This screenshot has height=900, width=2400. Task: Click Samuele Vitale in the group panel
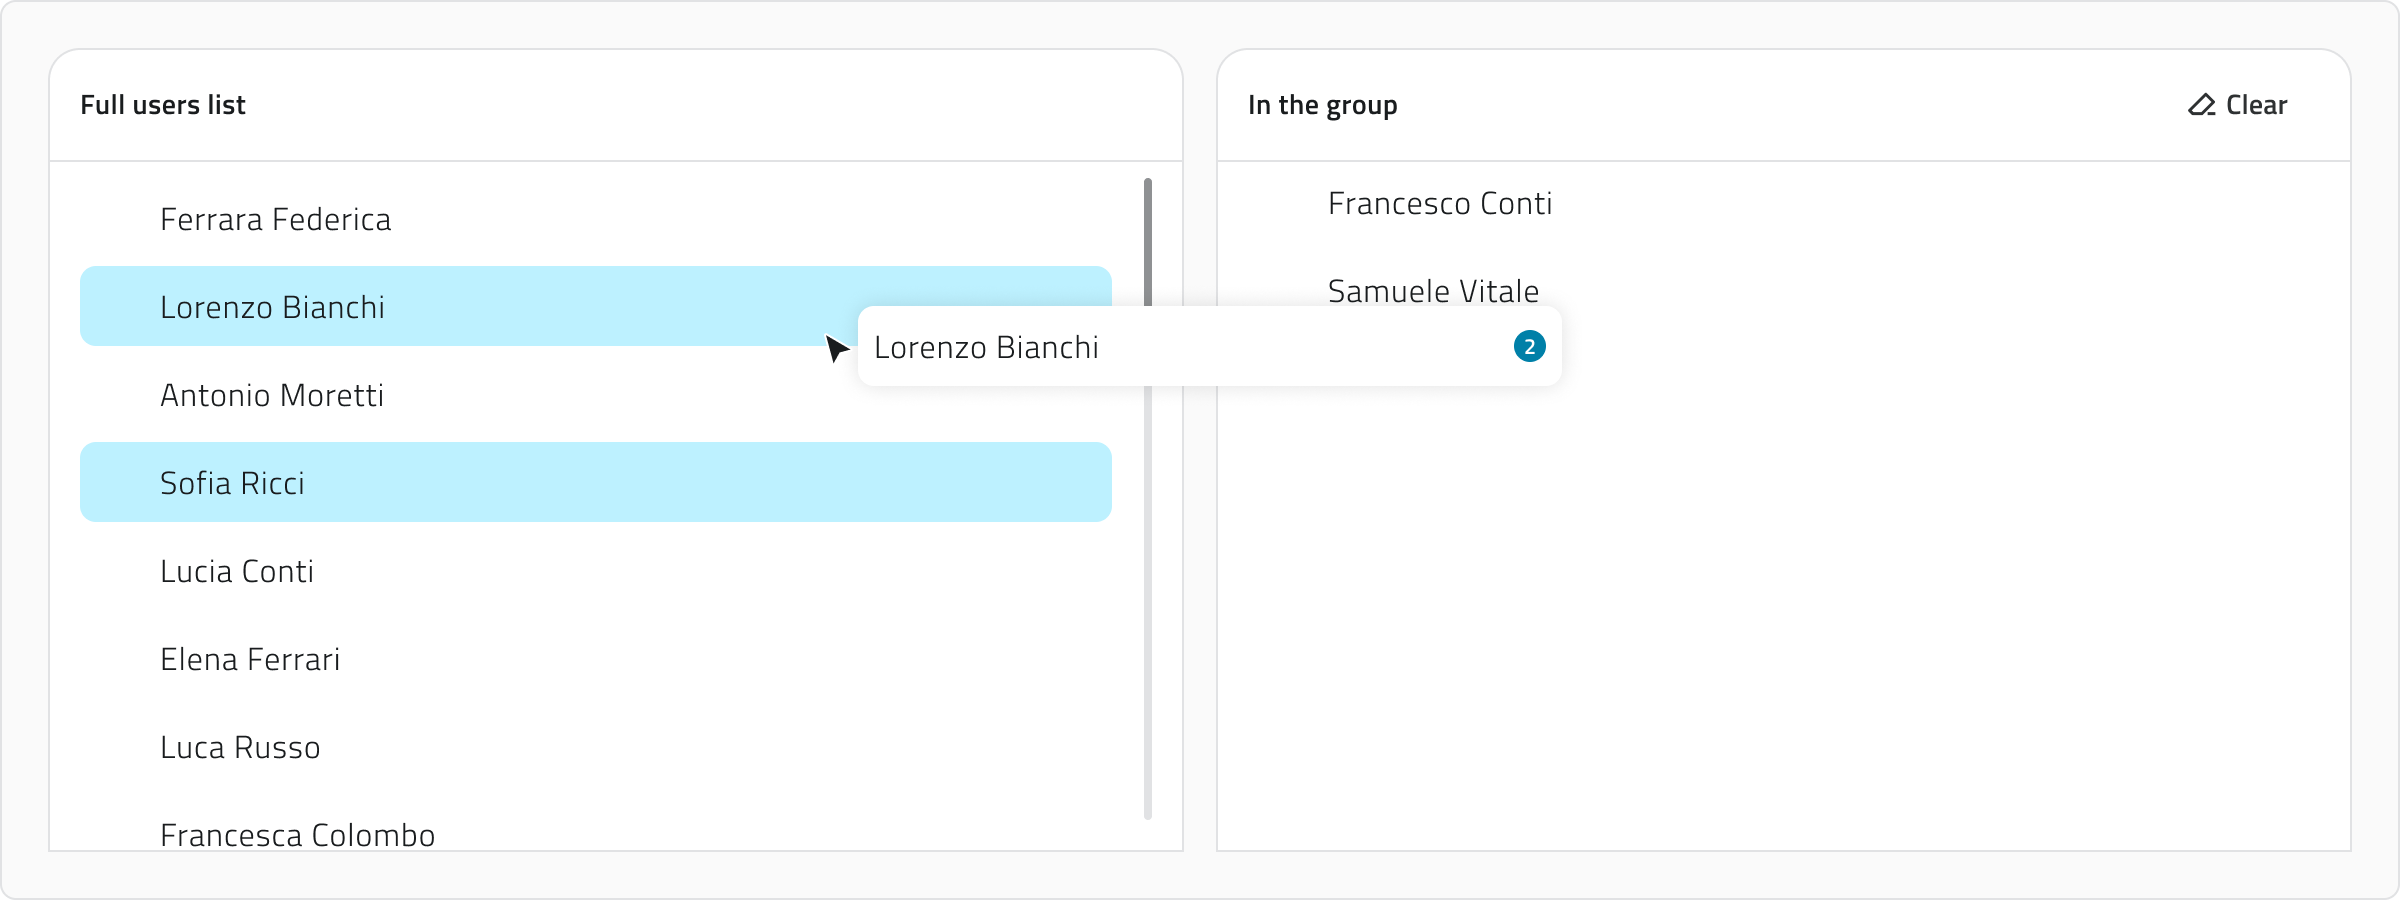click(1434, 291)
